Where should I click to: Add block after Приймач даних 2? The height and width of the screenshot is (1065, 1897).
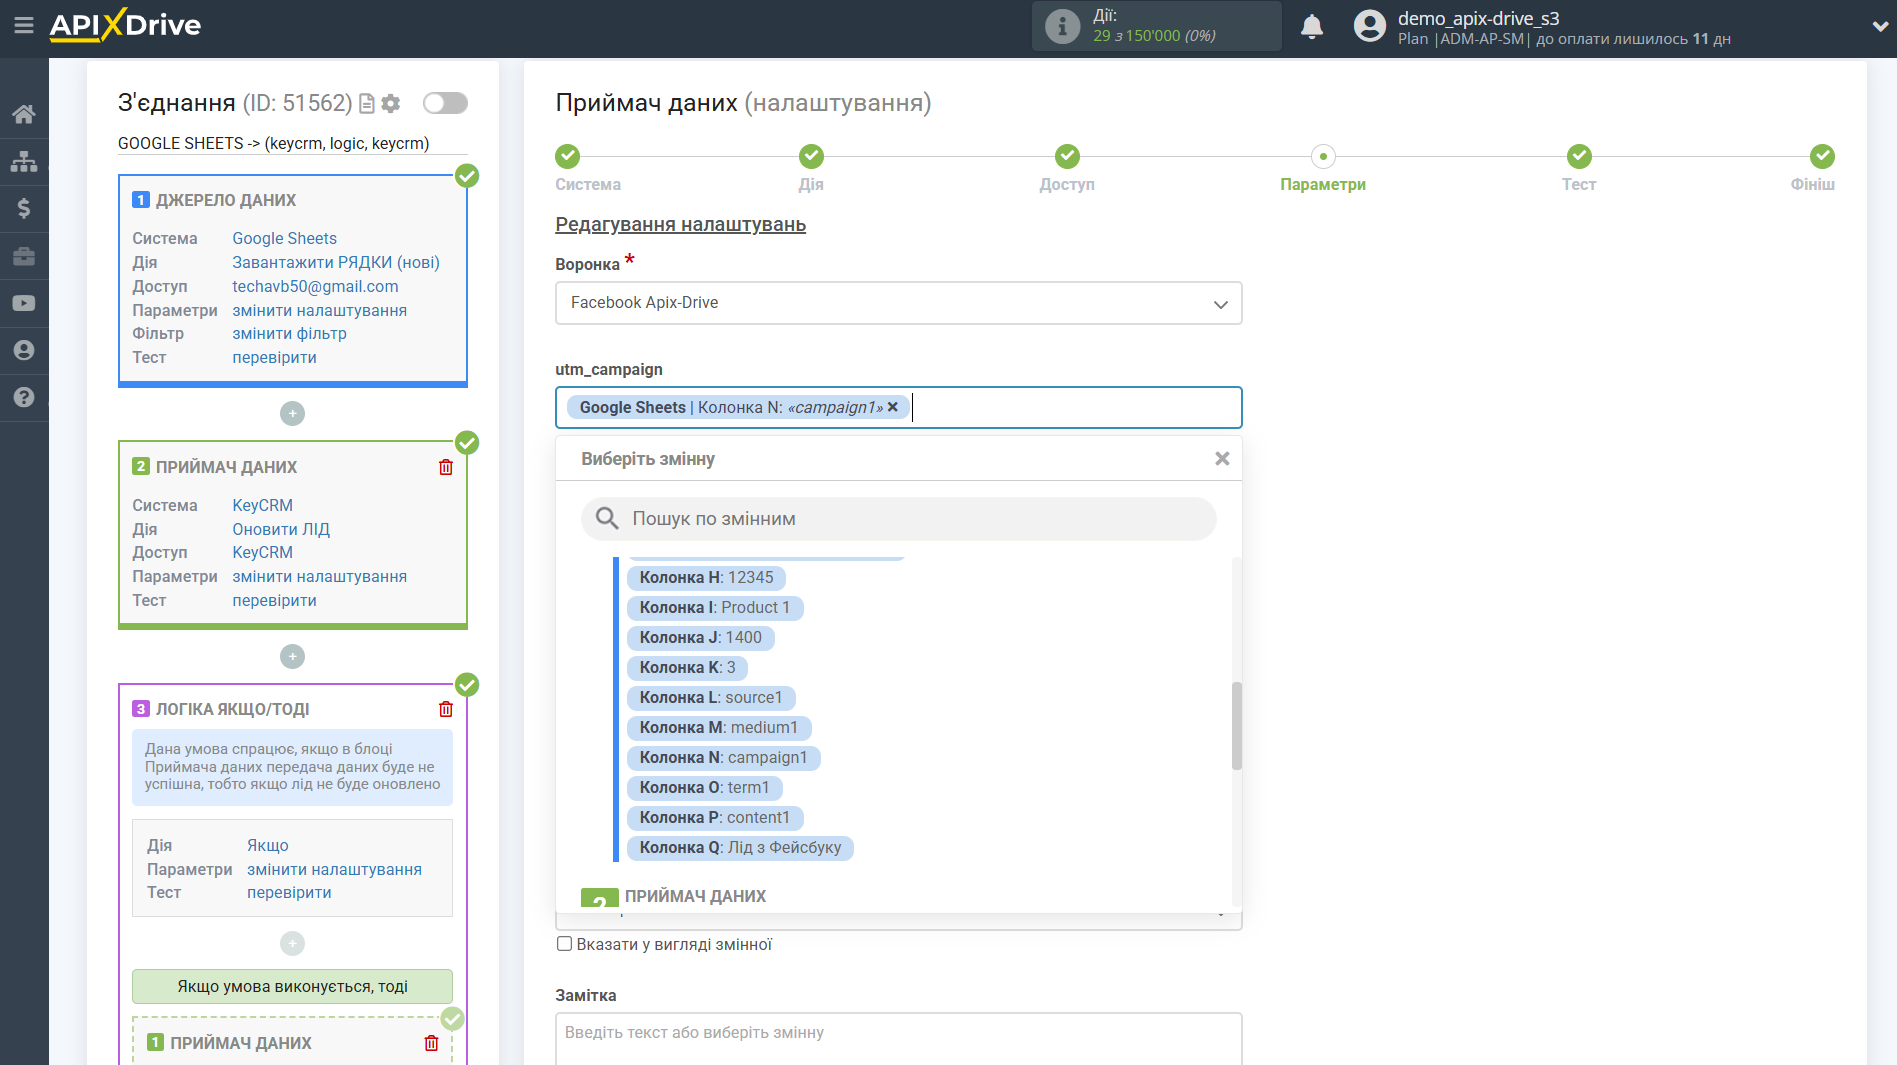[x=292, y=656]
